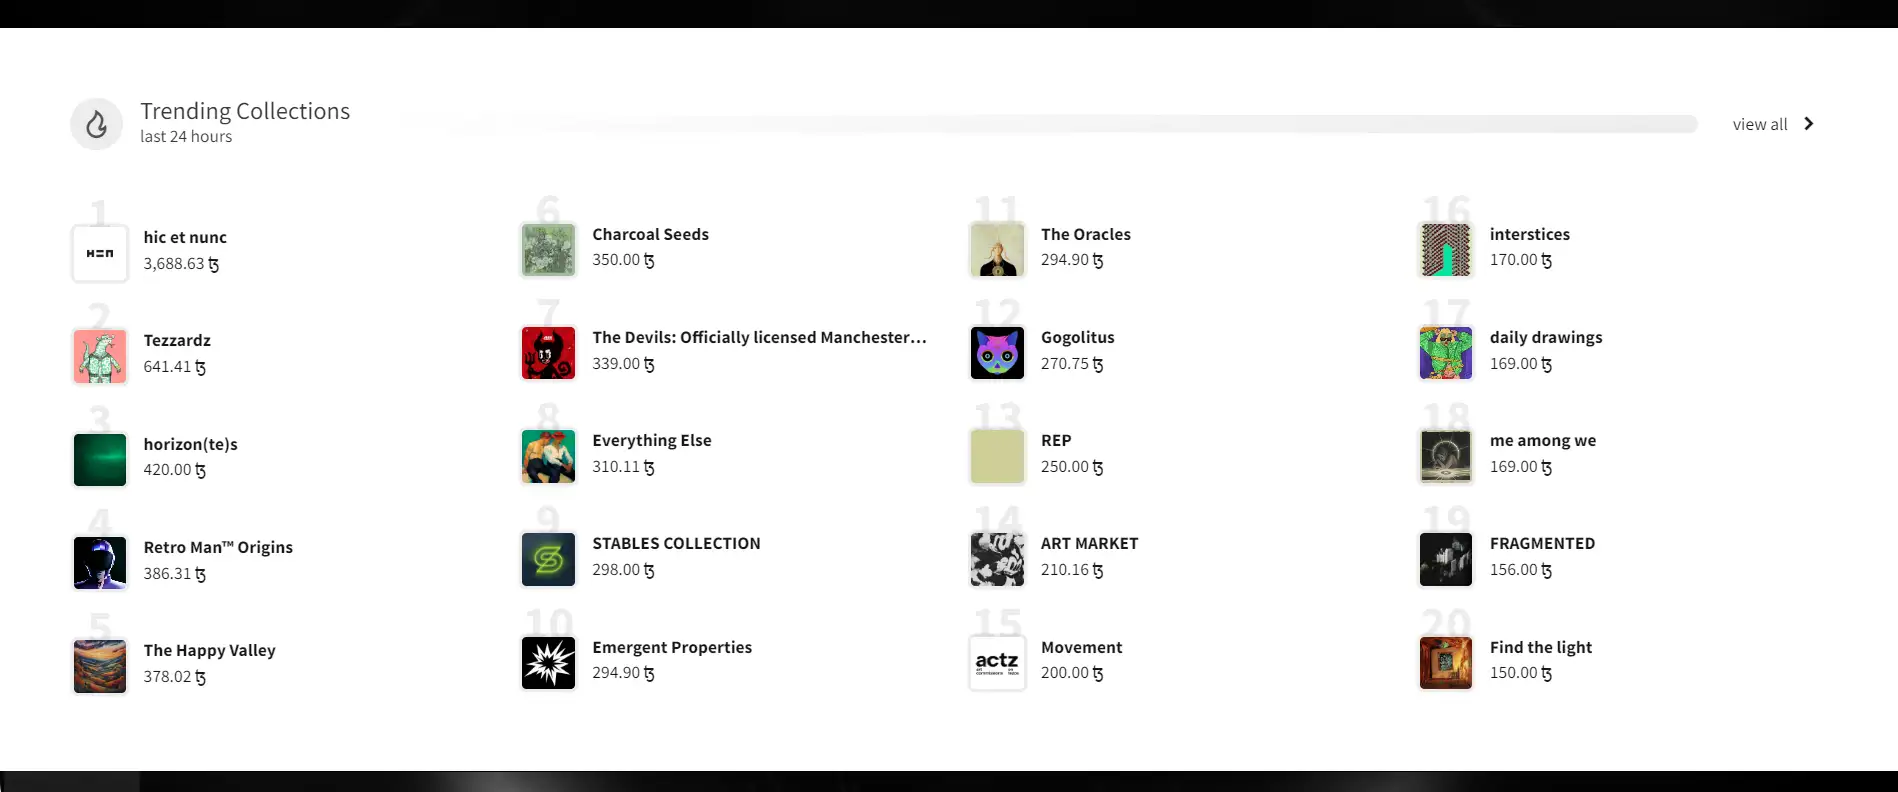Viewport: 1898px width, 792px height.
Task: Click the Movement actz logo icon
Action: (997, 663)
